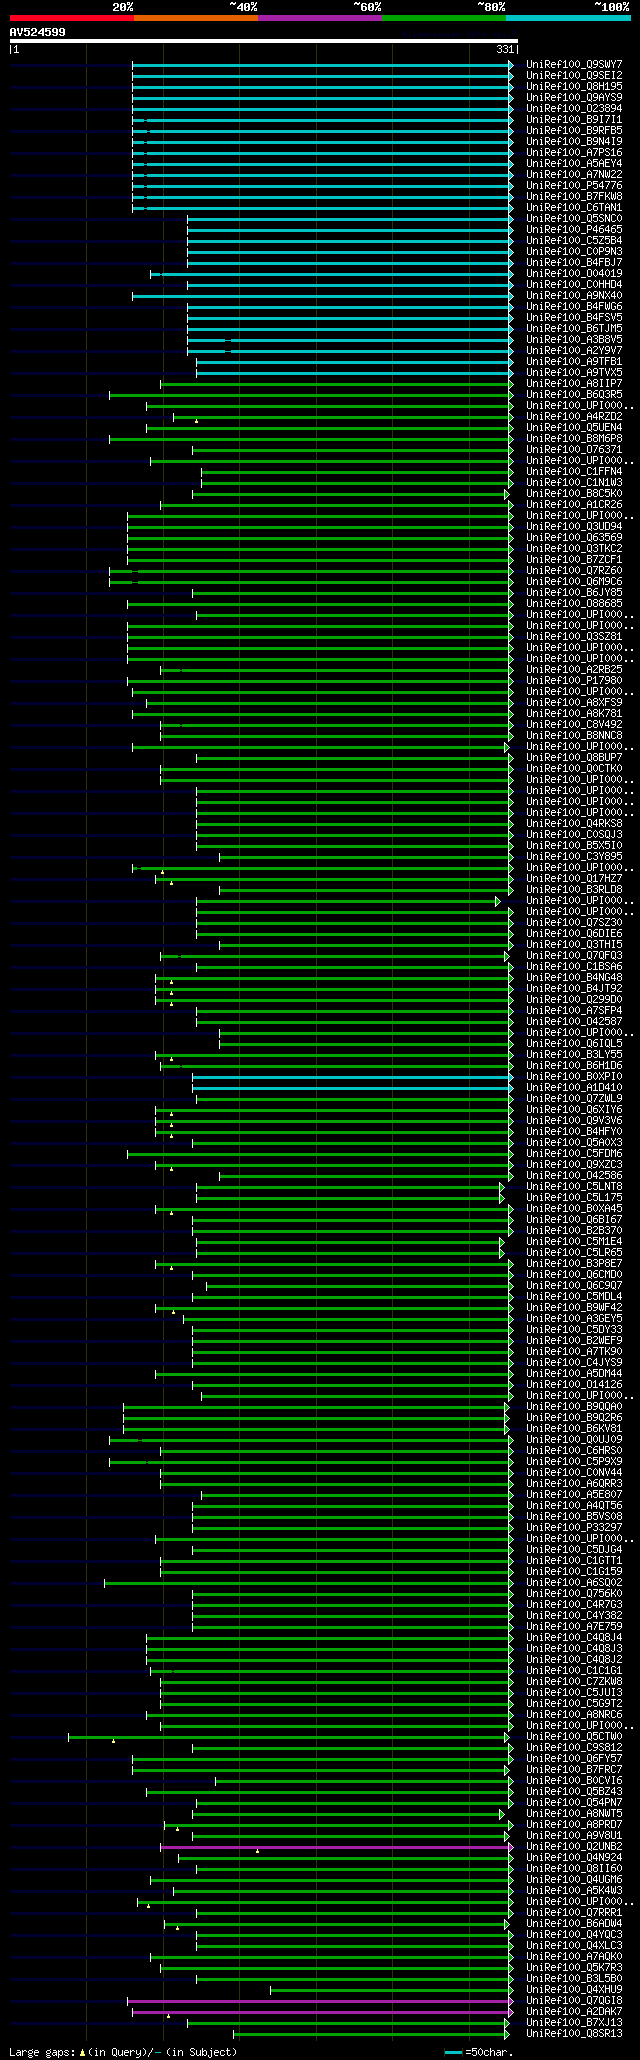The image size is (640, 2060).
Task: Select hit UniRef100_C1BSA6
Action: tap(574, 967)
